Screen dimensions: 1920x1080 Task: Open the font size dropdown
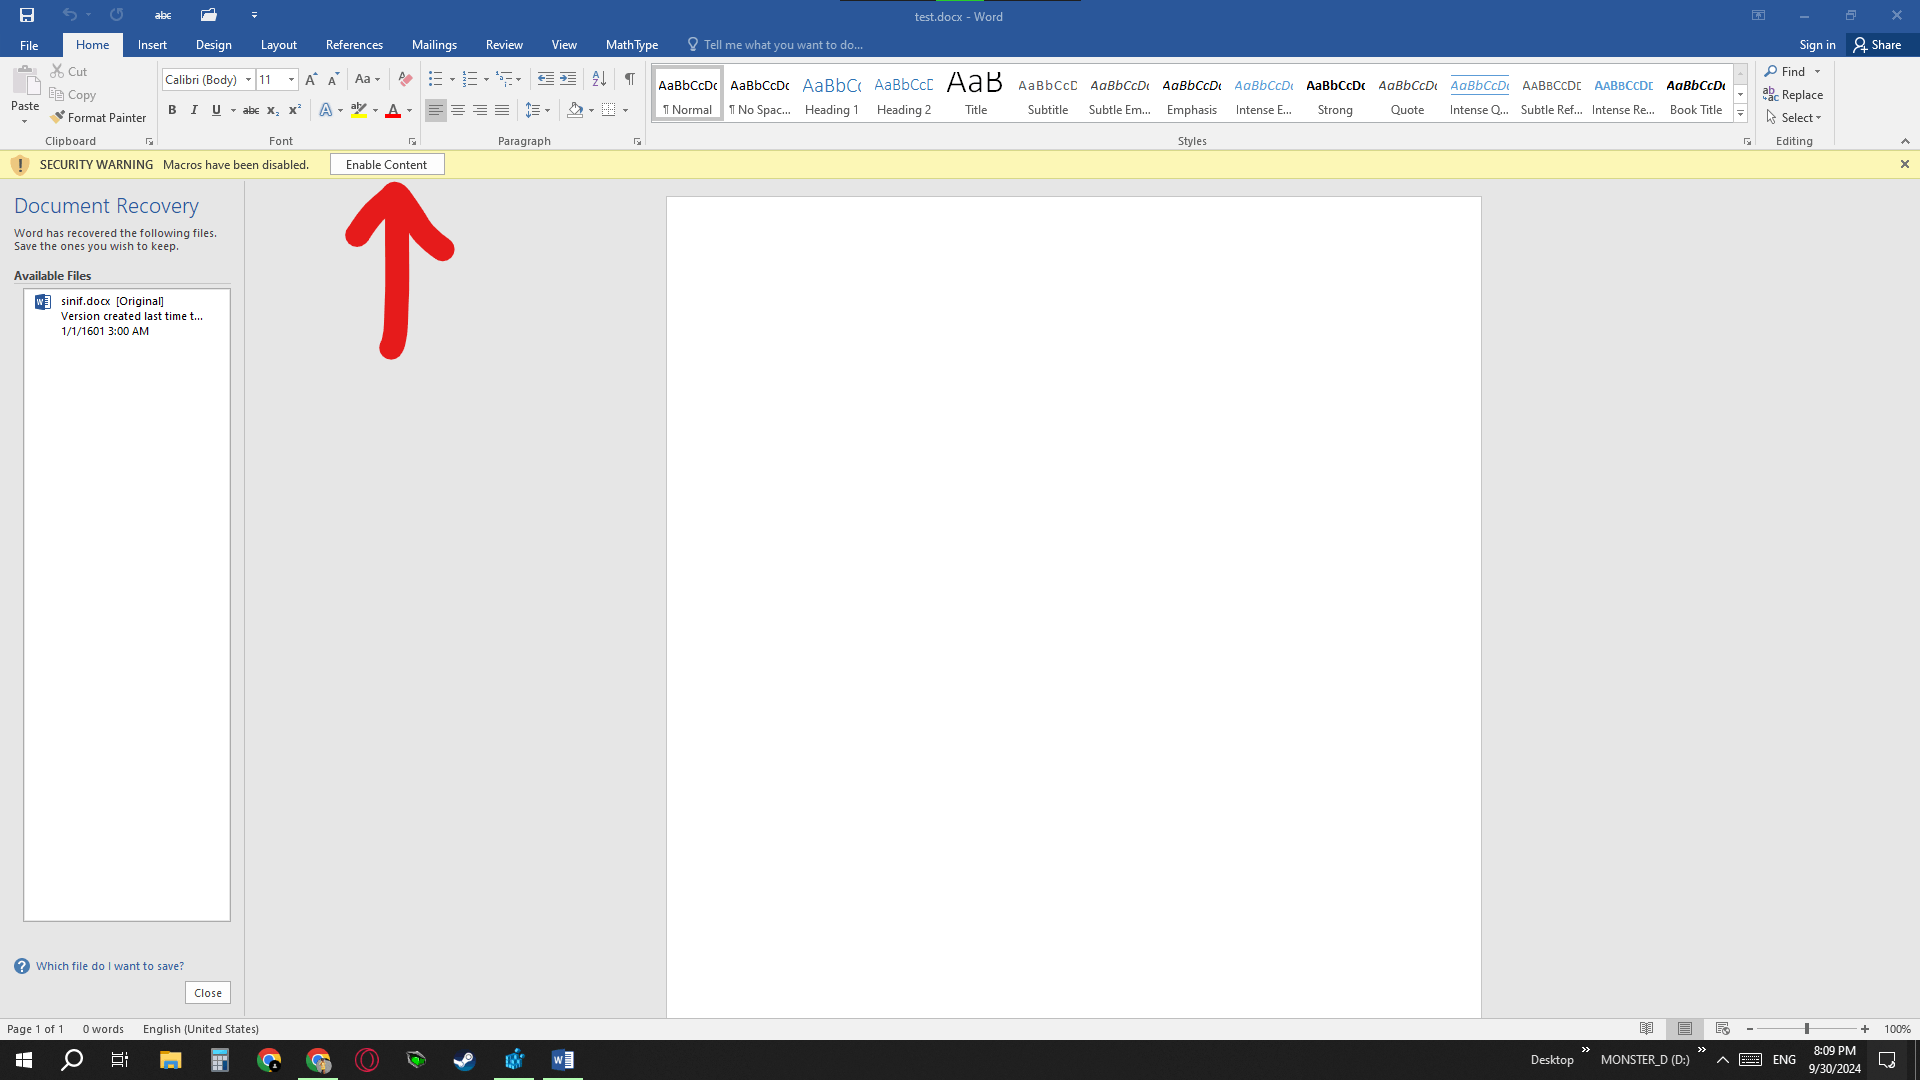[x=291, y=79]
